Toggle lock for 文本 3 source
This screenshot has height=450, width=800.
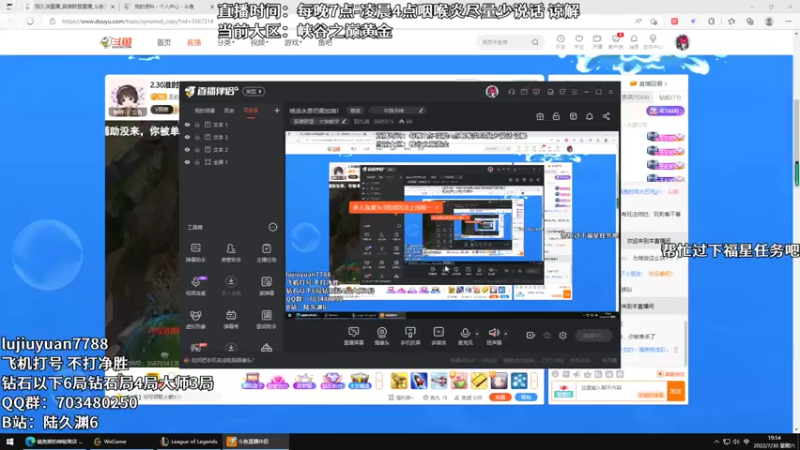[x=197, y=137]
